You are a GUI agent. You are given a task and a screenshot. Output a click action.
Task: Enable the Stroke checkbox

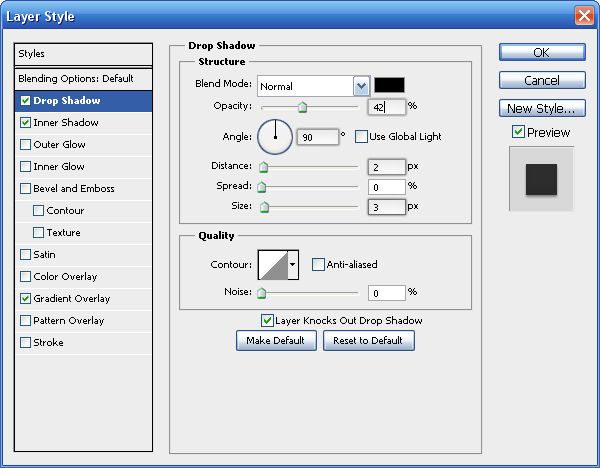(x=26, y=342)
